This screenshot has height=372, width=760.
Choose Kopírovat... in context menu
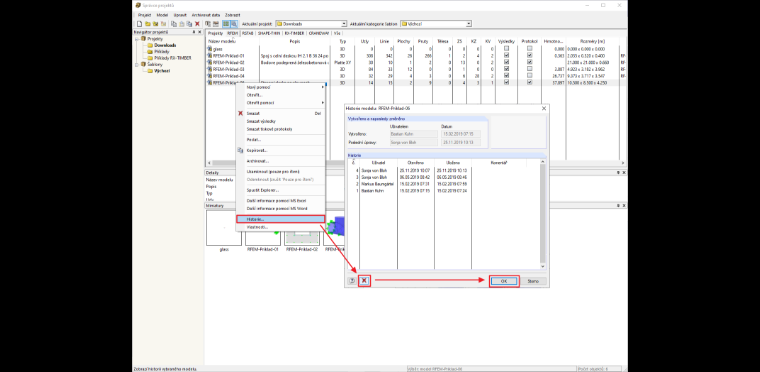tap(281, 150)
